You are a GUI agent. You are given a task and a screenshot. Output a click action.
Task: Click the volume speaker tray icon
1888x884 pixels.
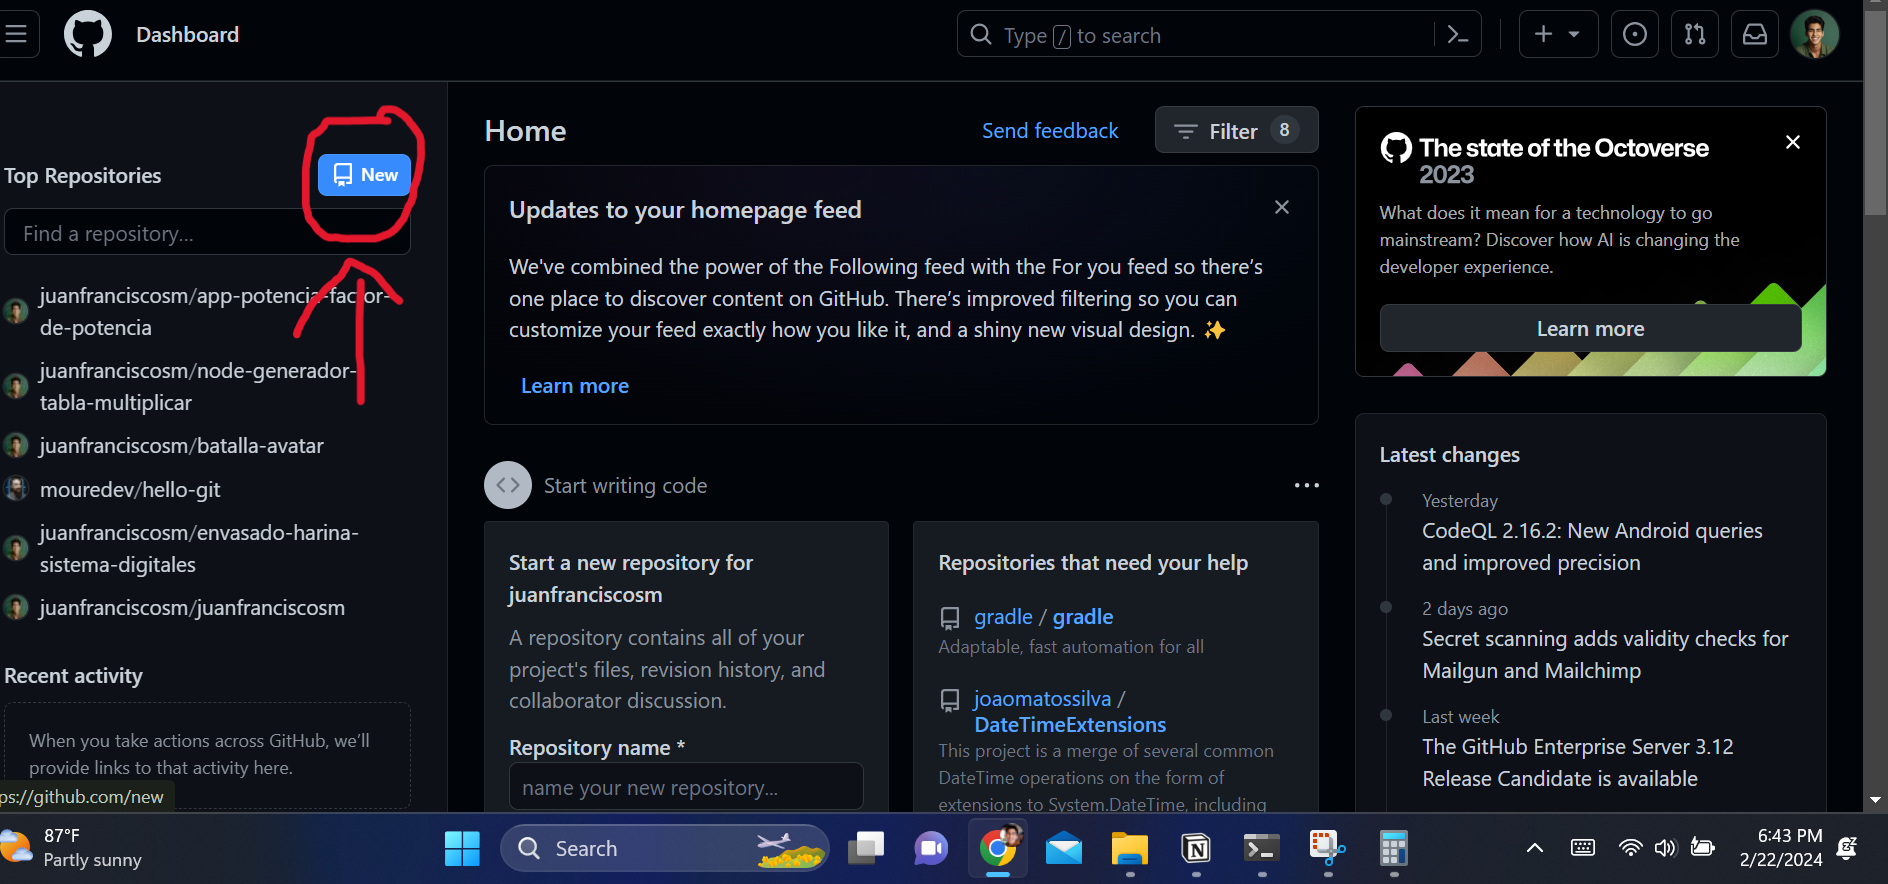[x=1665, y=849]
